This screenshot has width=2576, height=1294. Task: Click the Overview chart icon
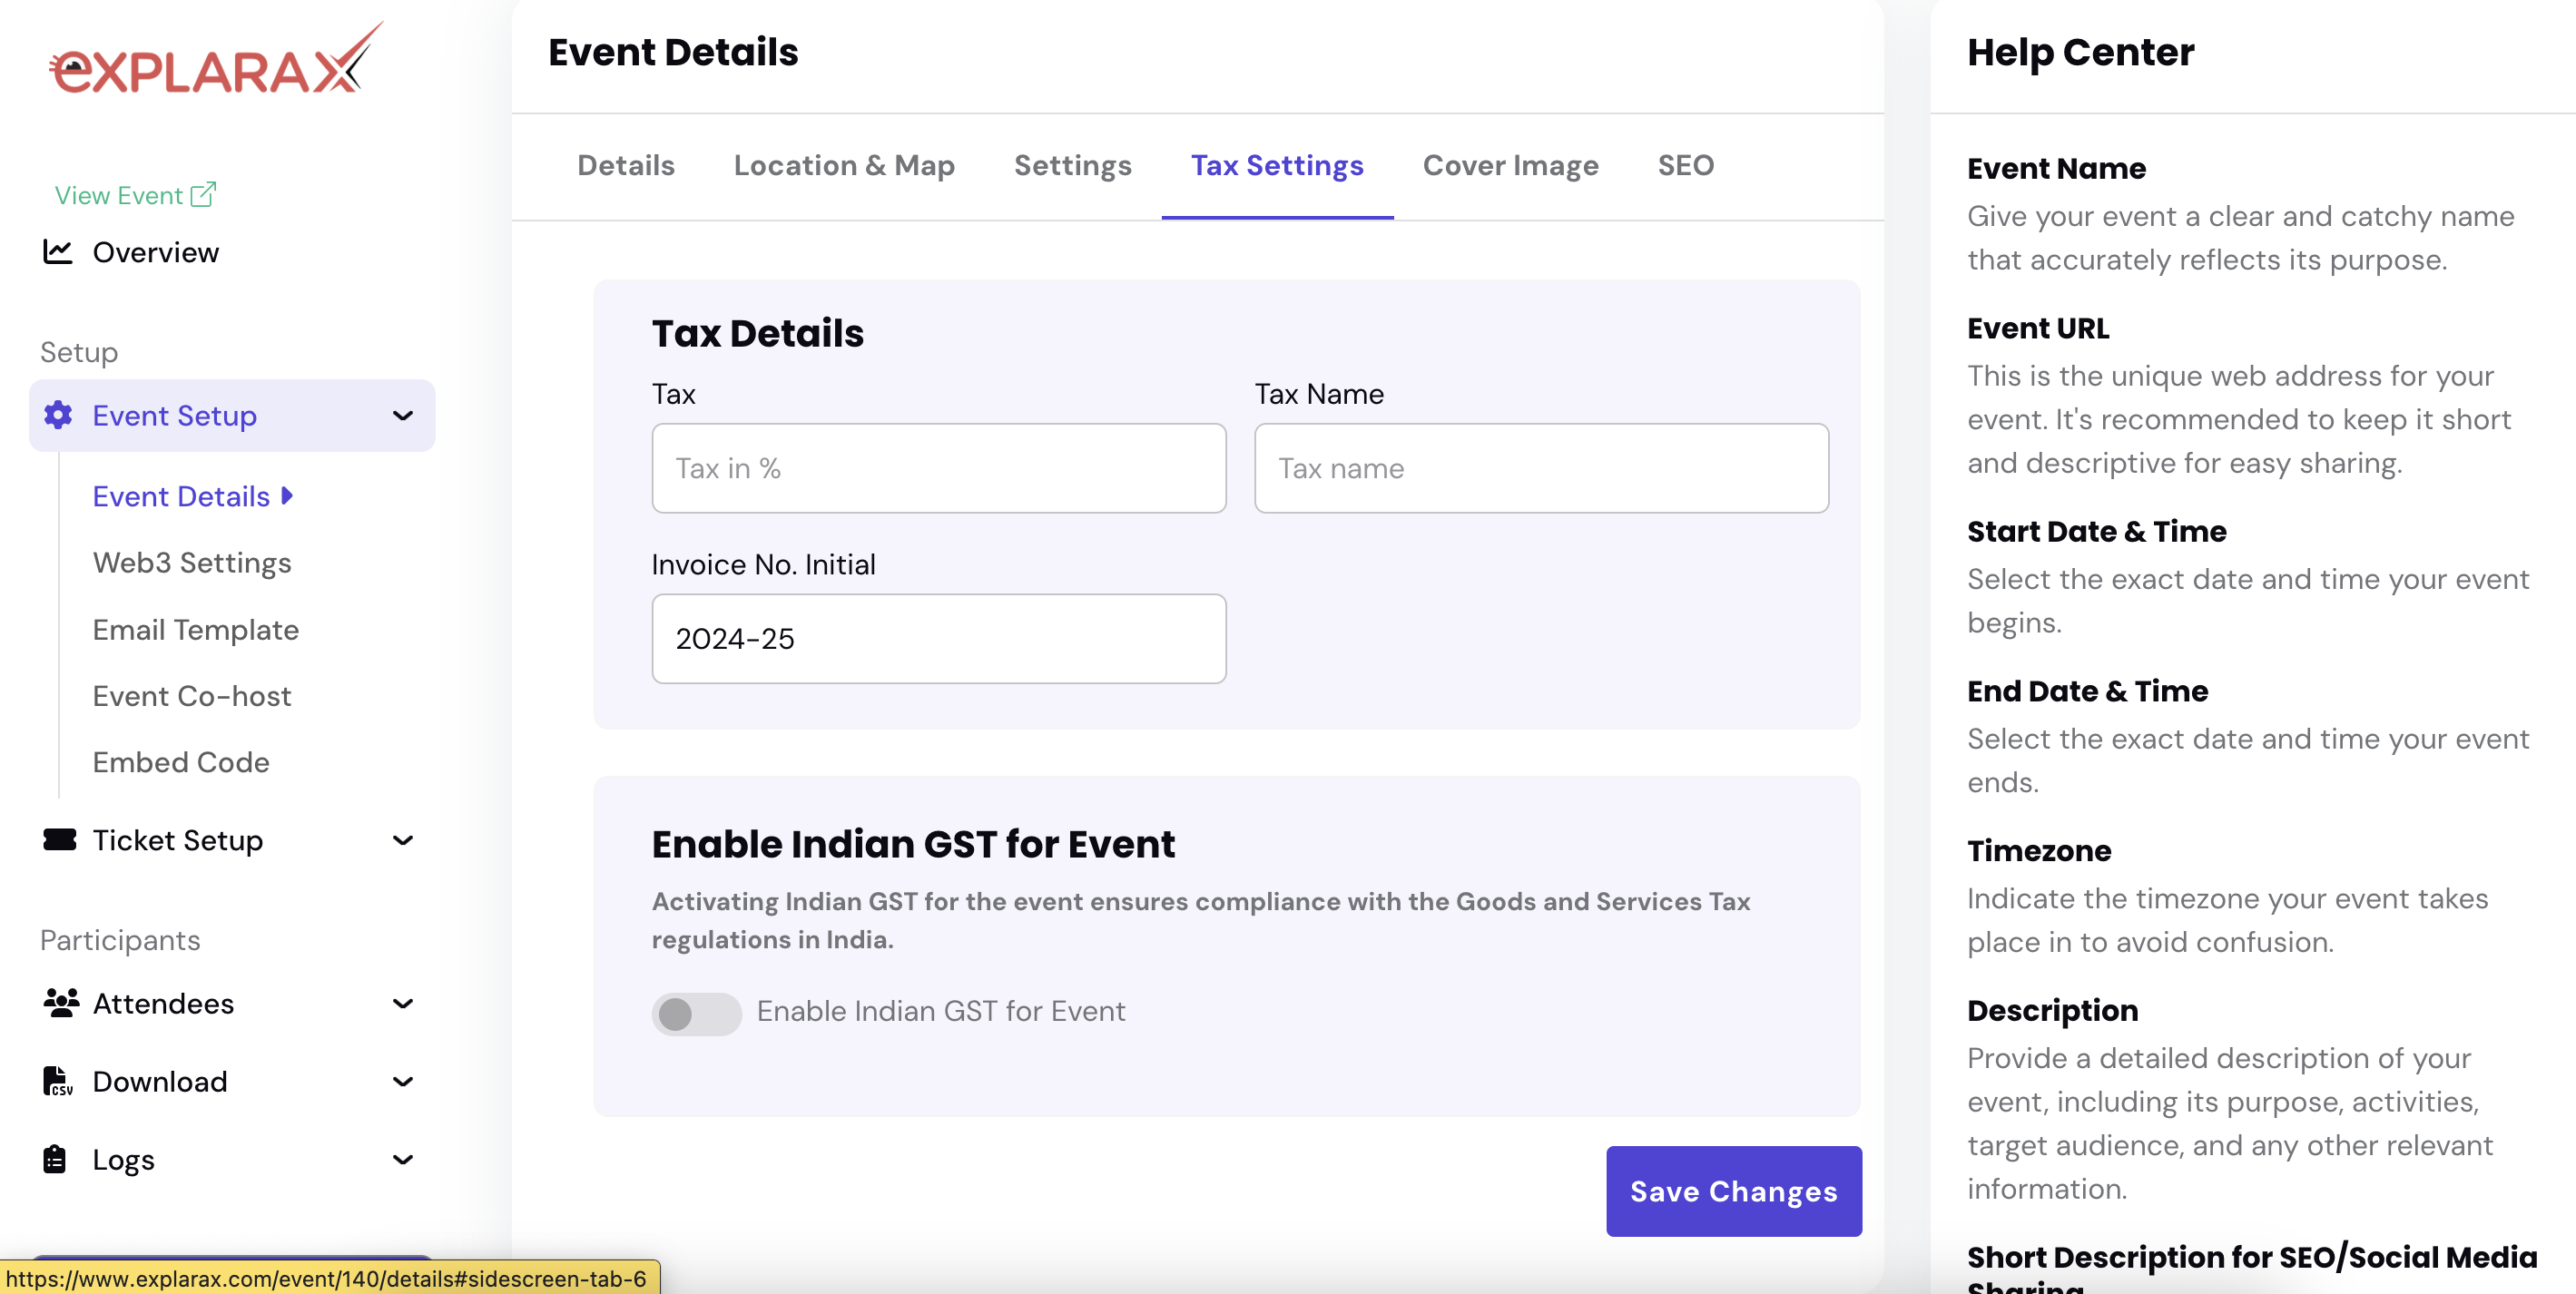58,252
